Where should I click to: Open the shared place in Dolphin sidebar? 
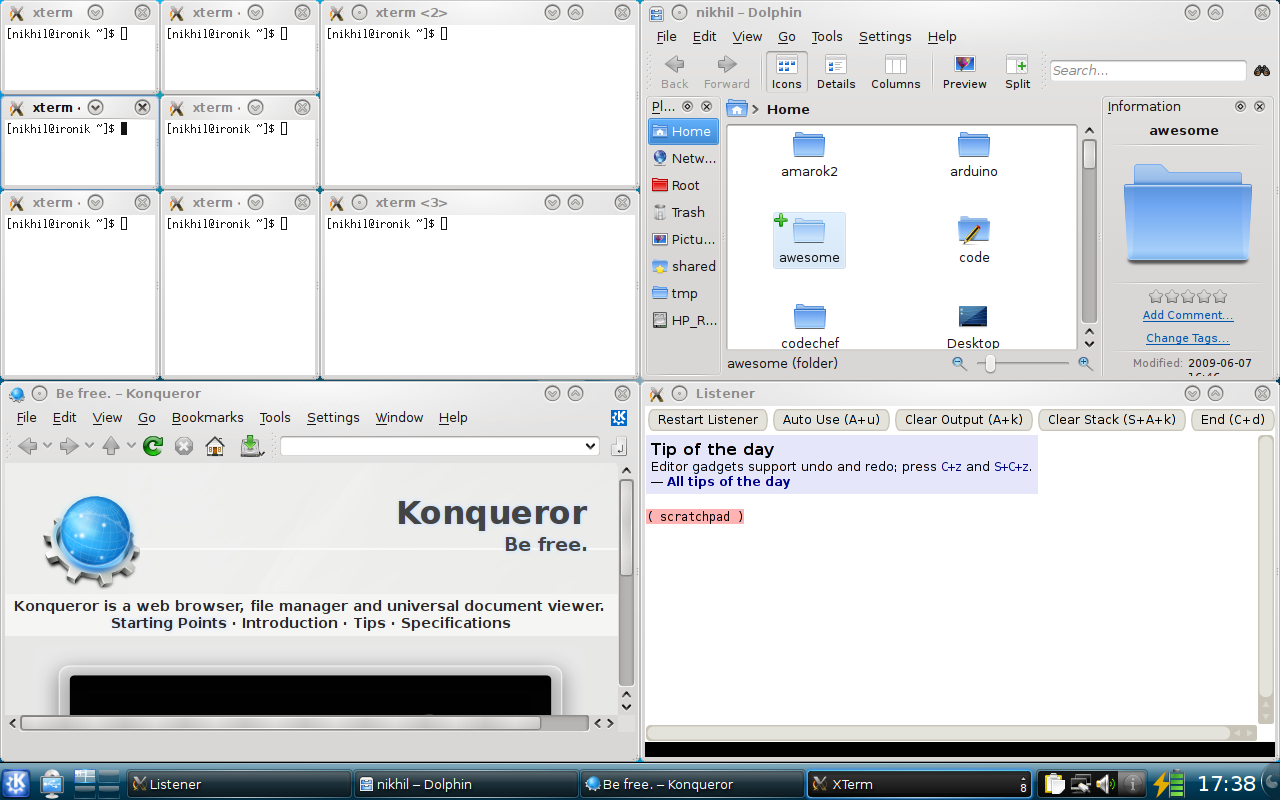click(683, 266)
